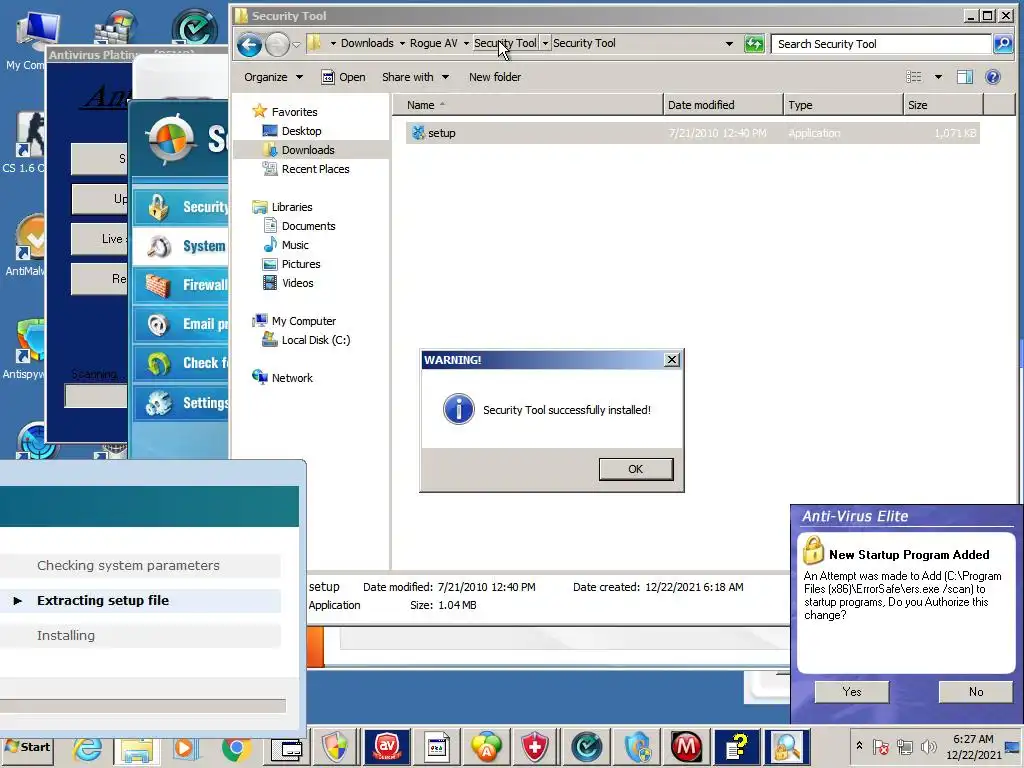Click OK in the WARNING dialog
1024x768 pixels.
point(635,469)
